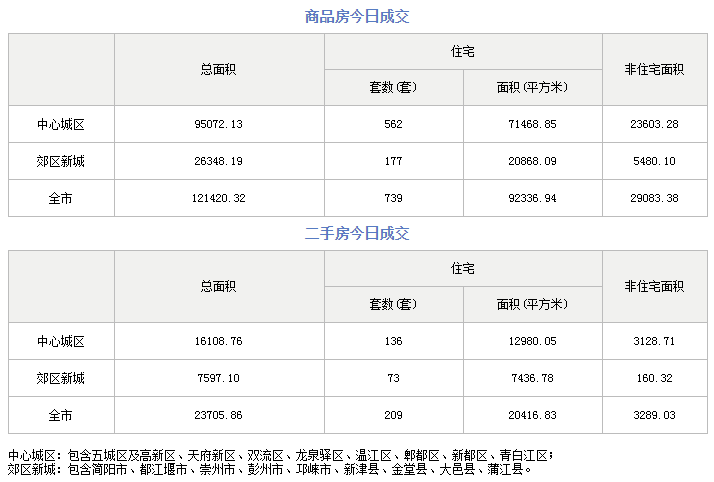Click the 29083.38 cell
The height and width of the screenshot is (482, 714).
654,198
